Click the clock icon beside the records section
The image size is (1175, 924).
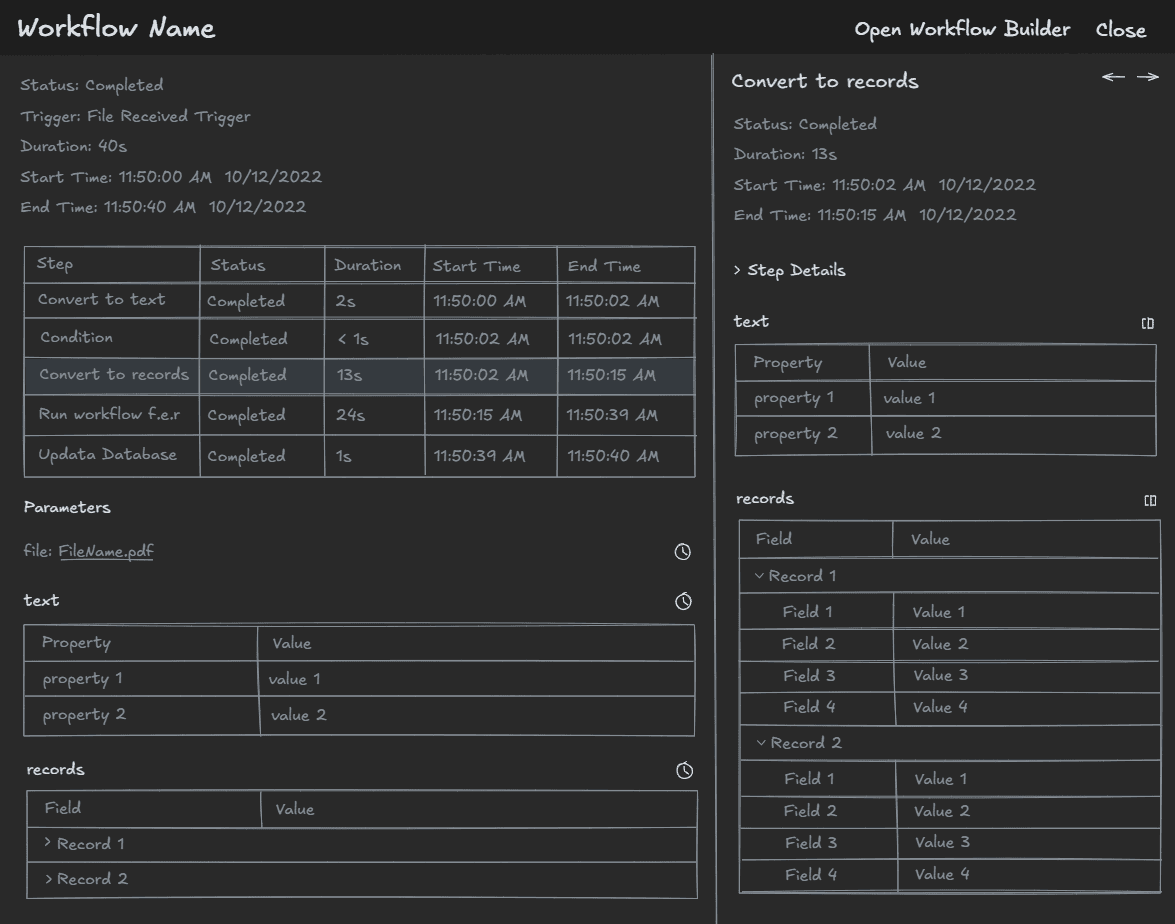[683, 771]
